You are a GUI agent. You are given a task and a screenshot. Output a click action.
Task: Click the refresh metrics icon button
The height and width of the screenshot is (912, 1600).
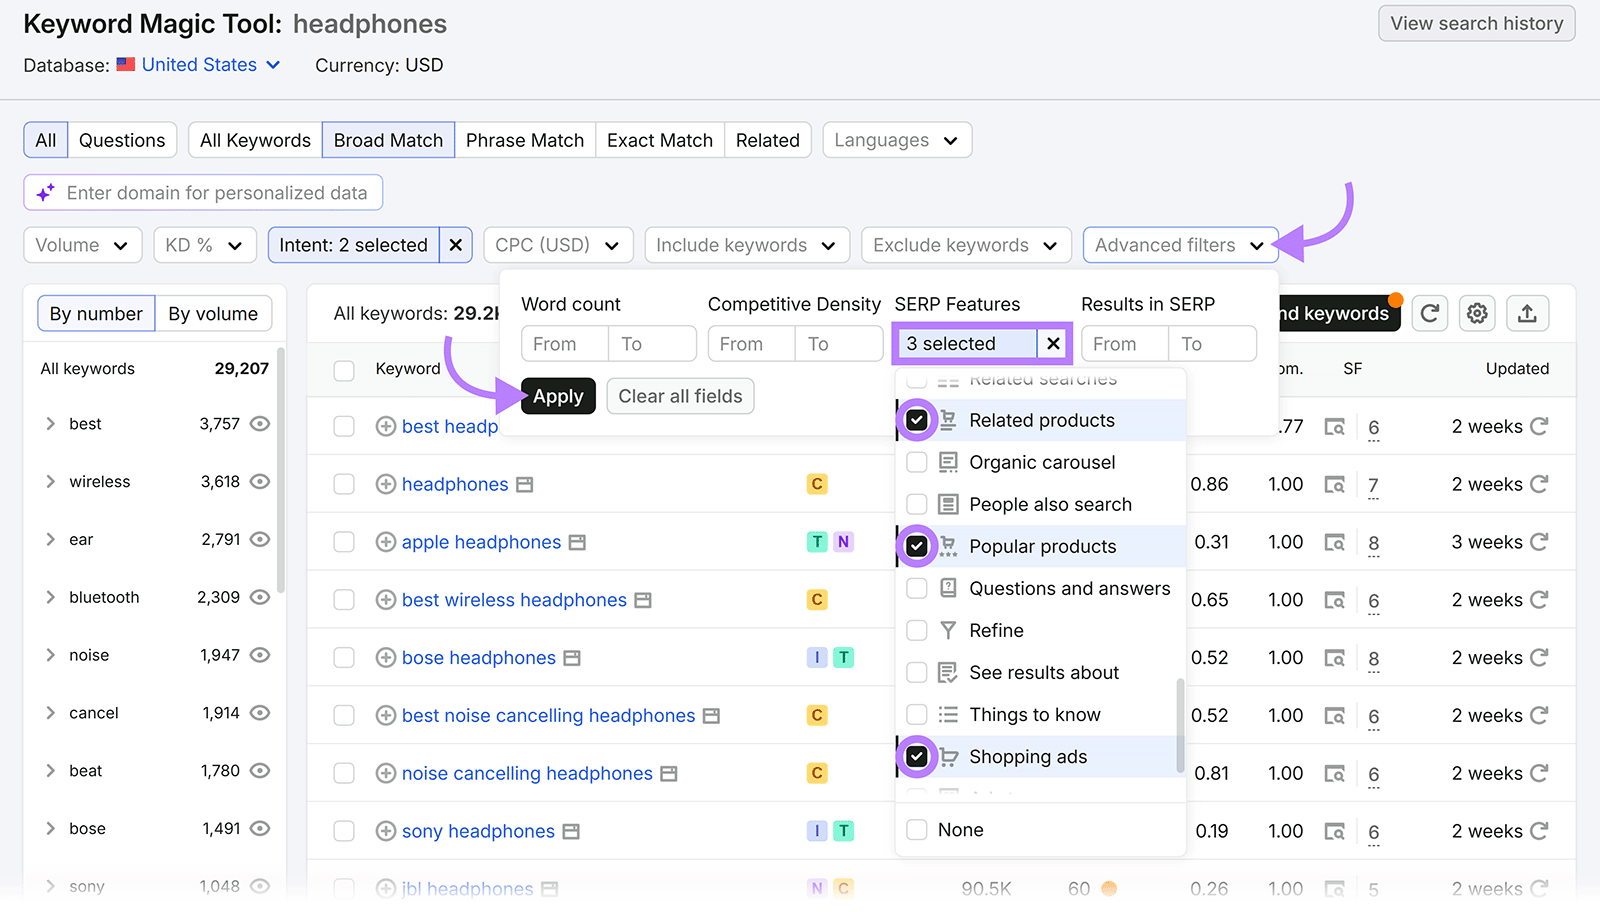pos(1430,314)
